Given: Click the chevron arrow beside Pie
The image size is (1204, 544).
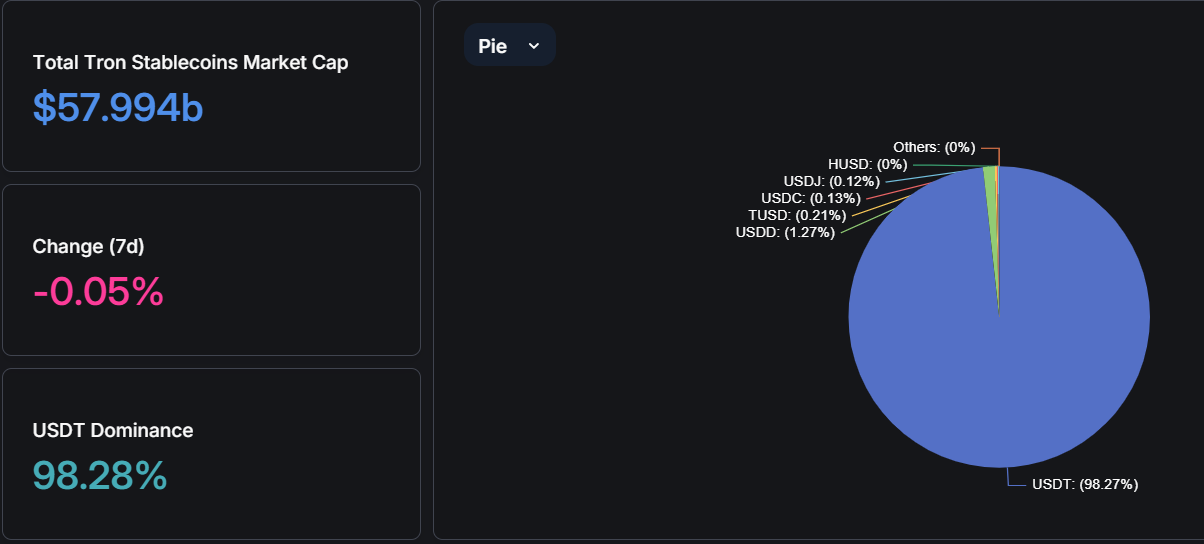Looking at the screenshot, I should click(x=533, y=46).
